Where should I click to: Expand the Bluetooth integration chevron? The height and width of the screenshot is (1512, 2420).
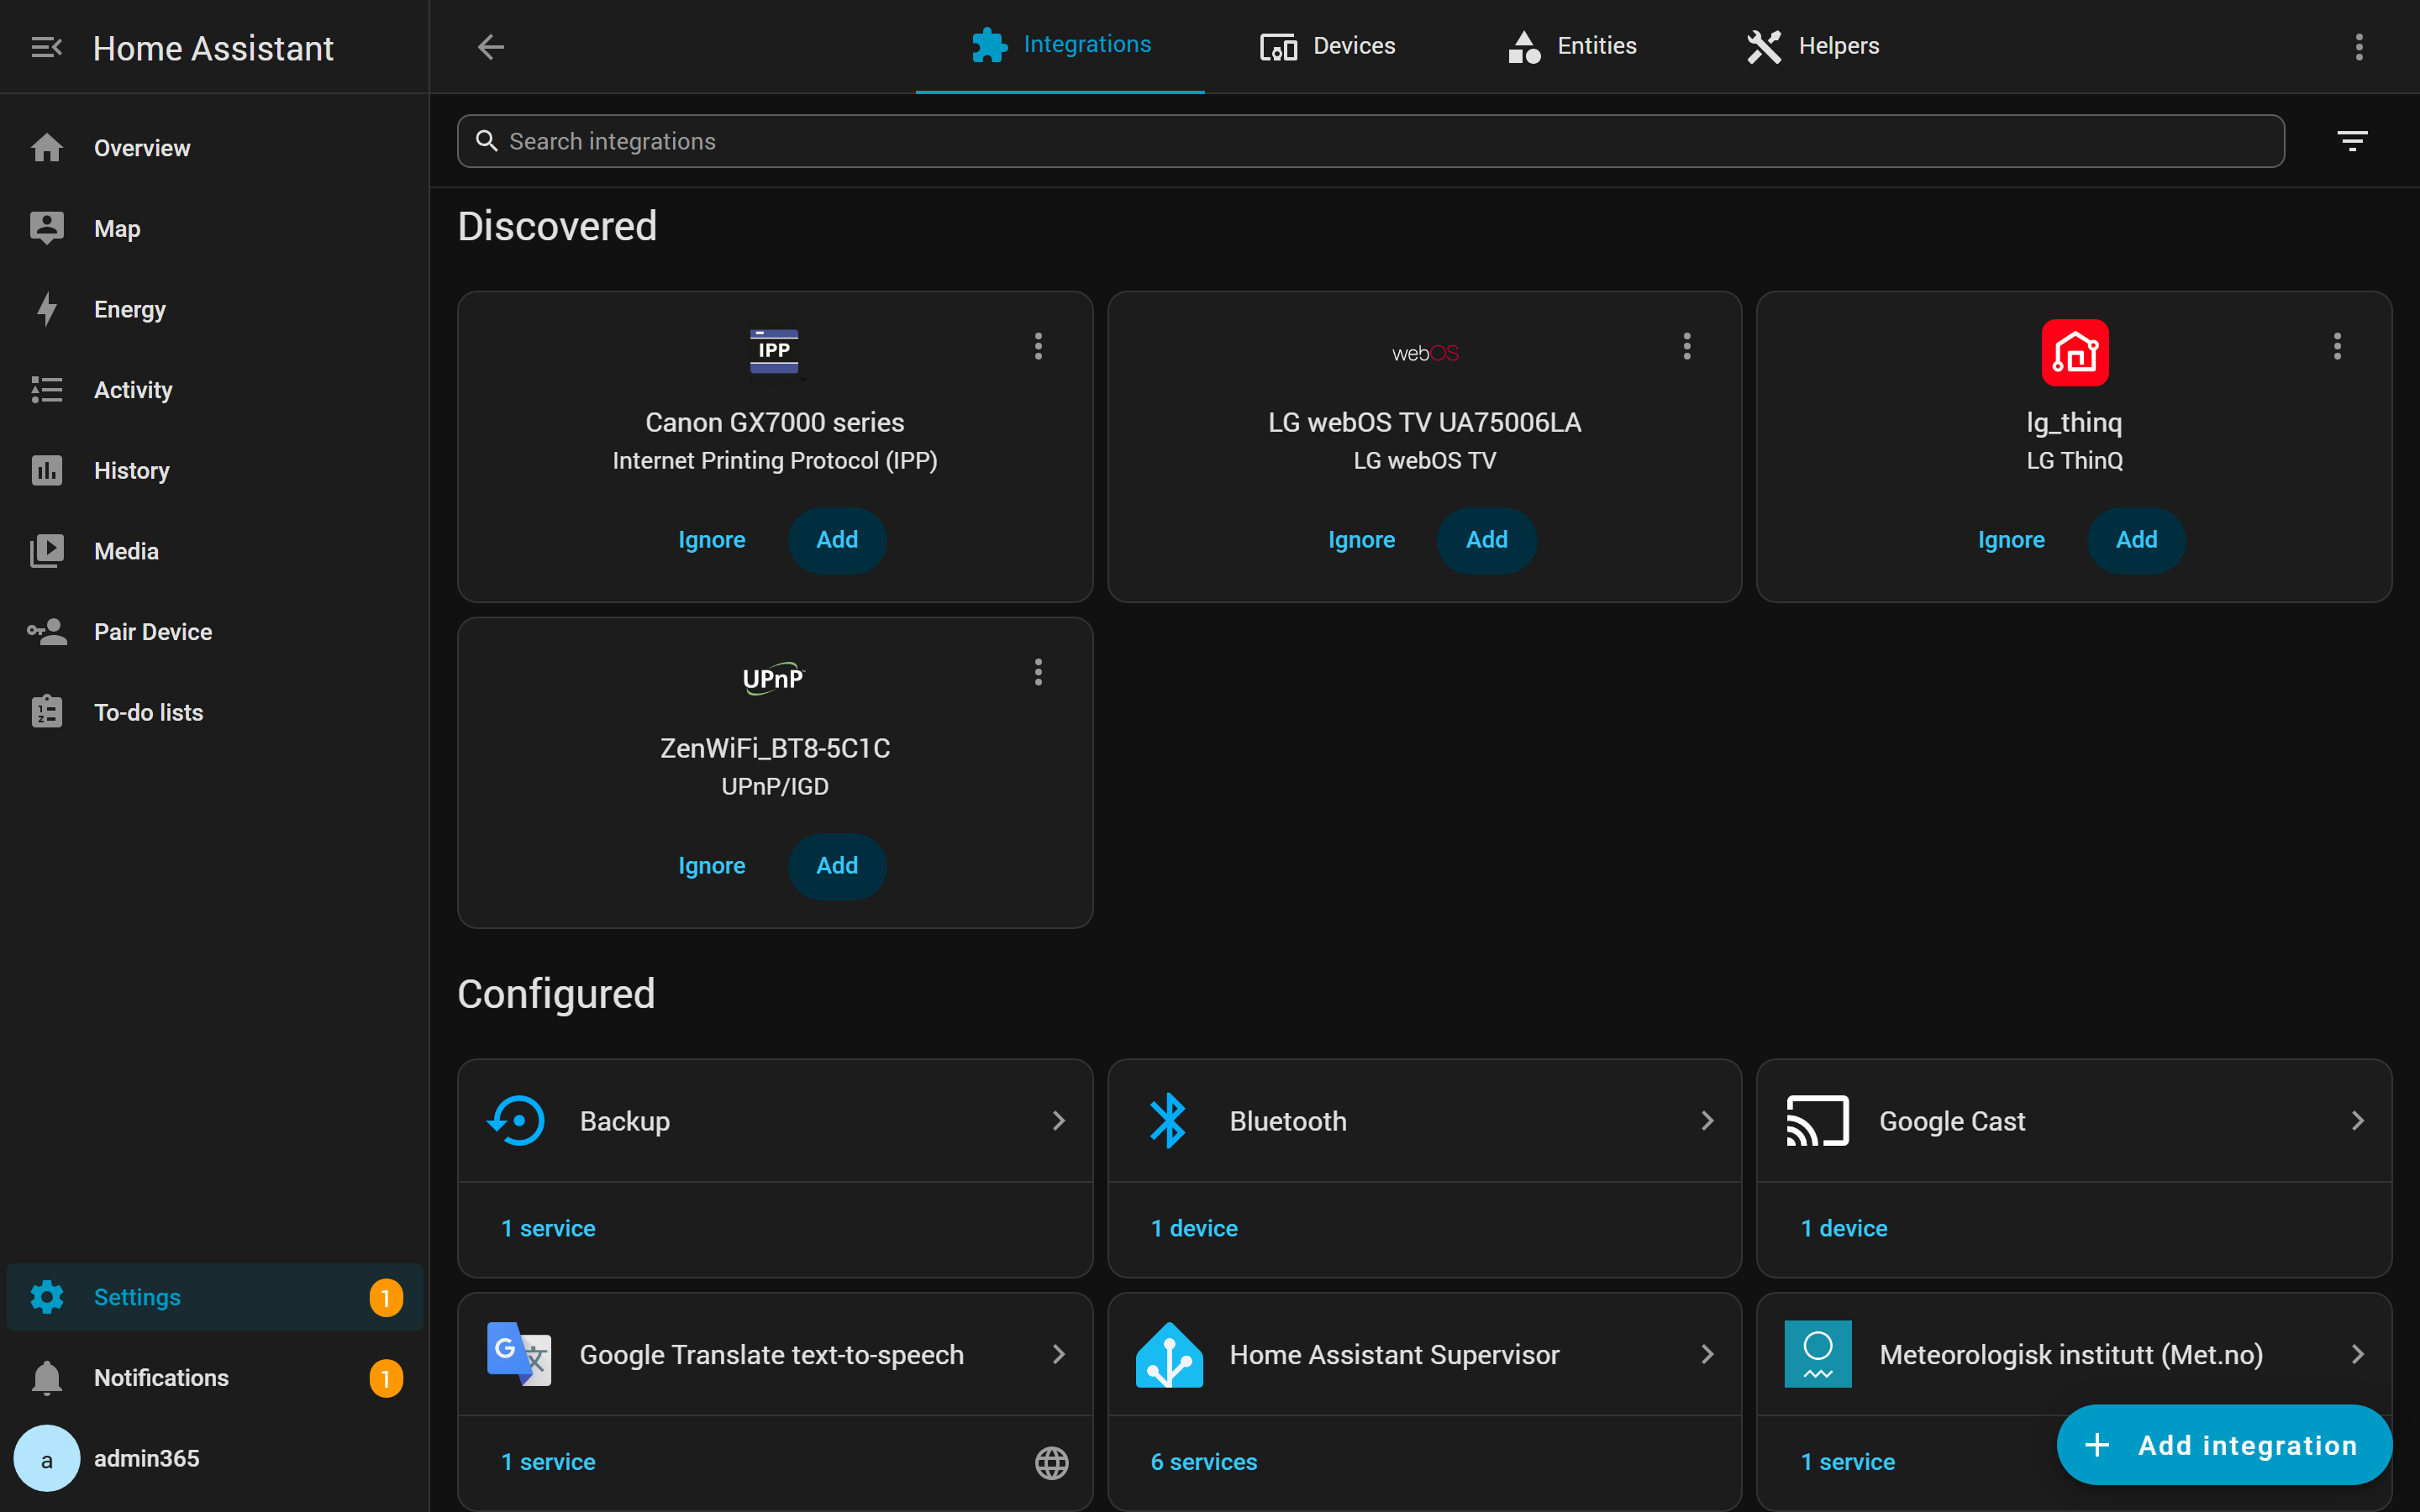point(1707,1121)
